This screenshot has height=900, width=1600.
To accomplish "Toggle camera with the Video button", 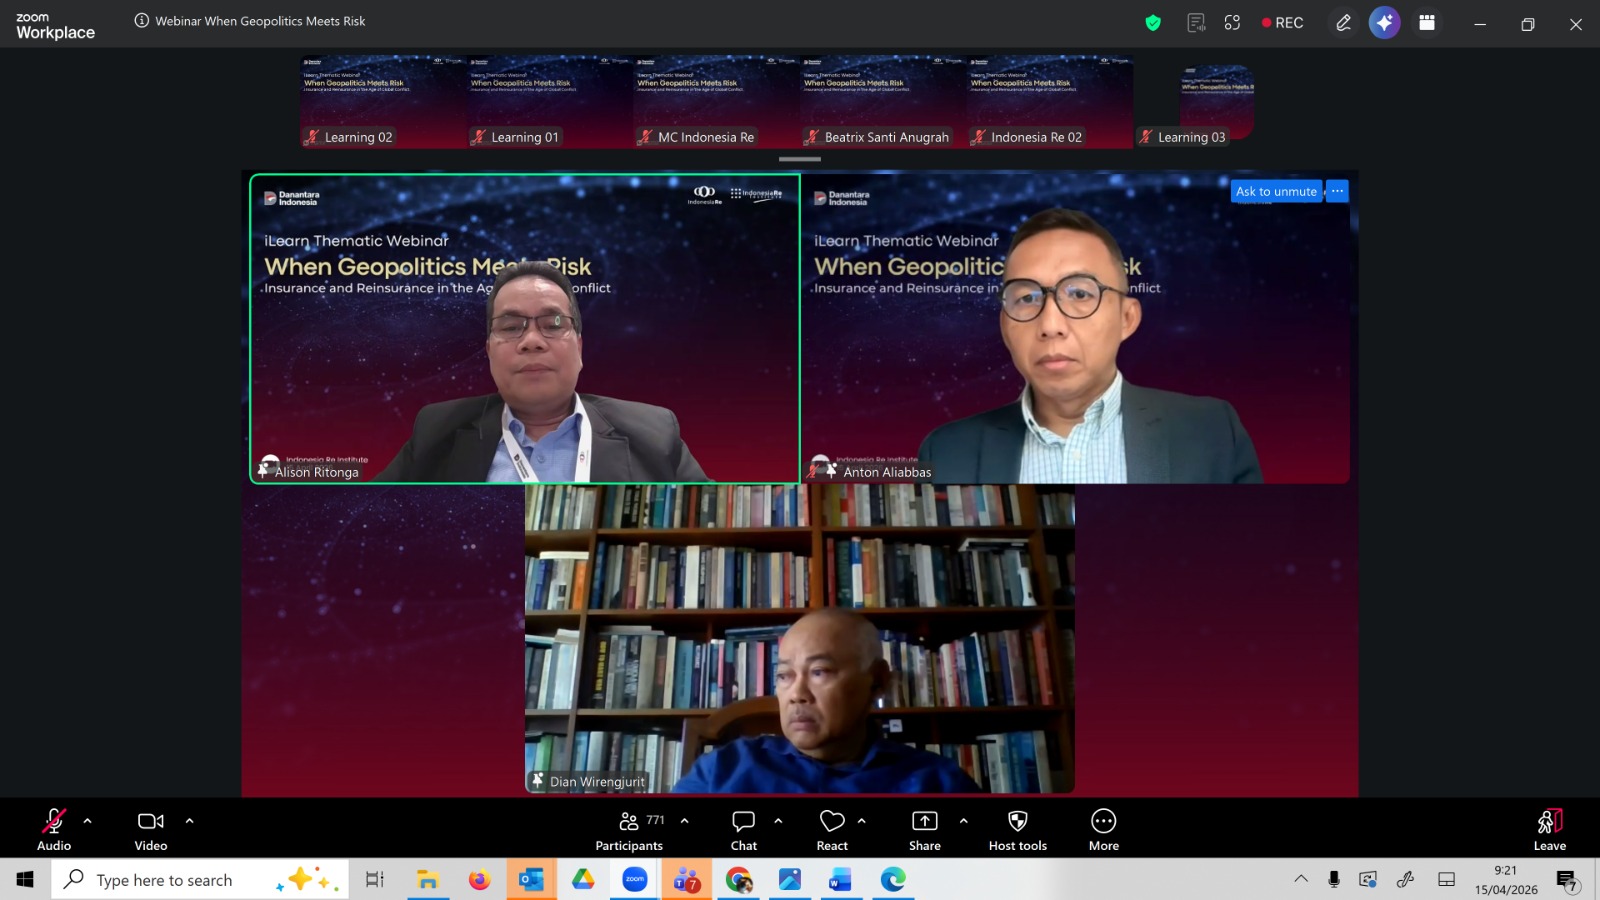I will pyautogui.click(x=151, y=830).
